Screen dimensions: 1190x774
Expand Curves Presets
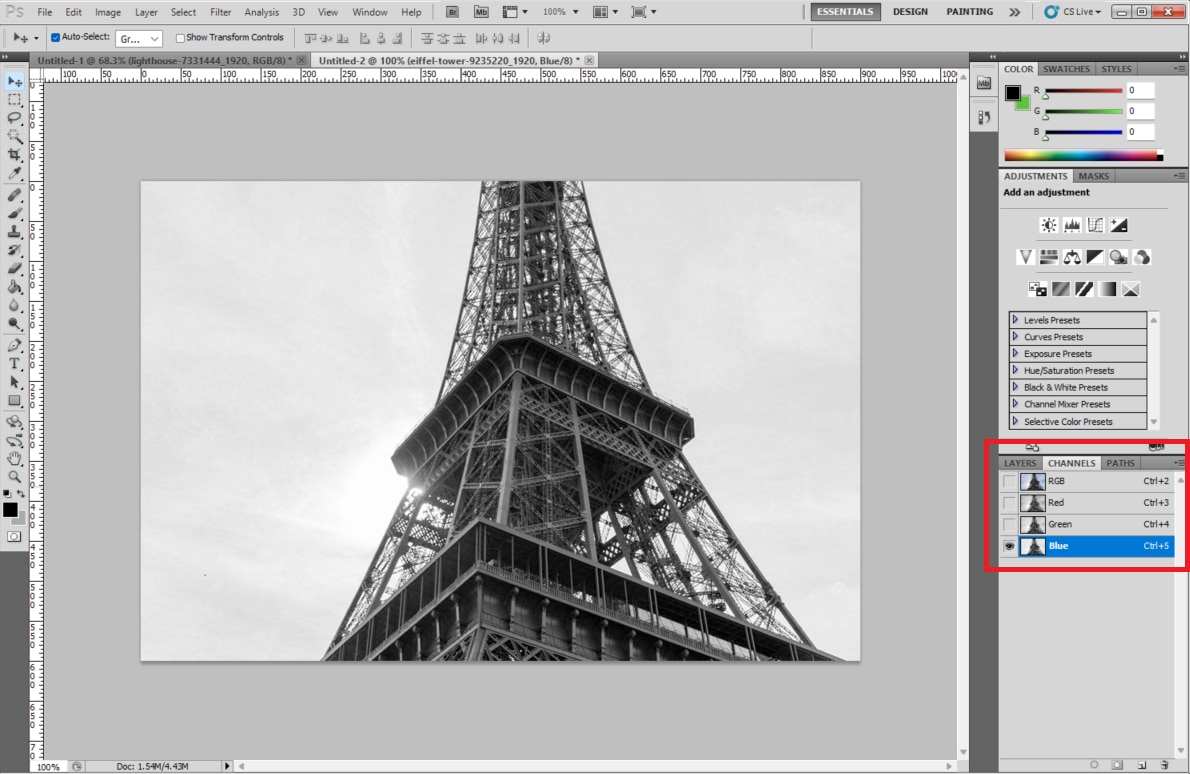coord(1015,336)
